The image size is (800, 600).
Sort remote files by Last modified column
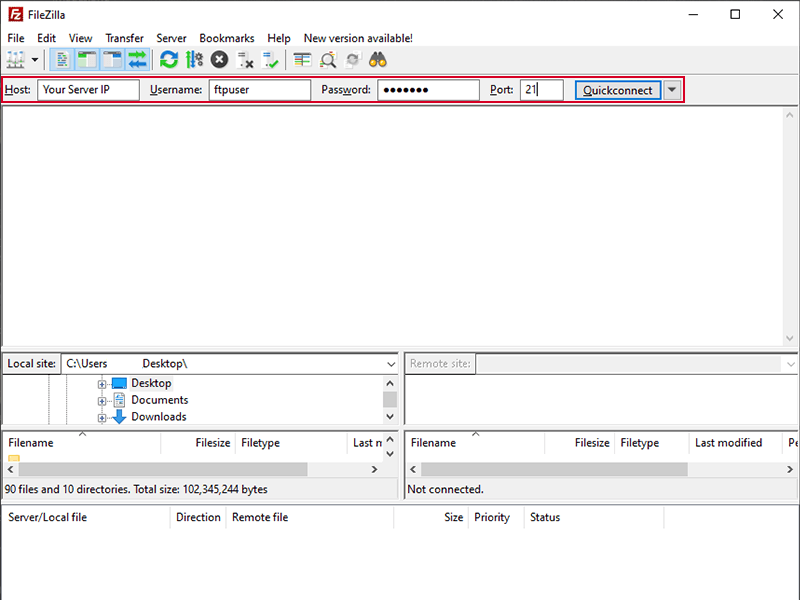(735, 443)
